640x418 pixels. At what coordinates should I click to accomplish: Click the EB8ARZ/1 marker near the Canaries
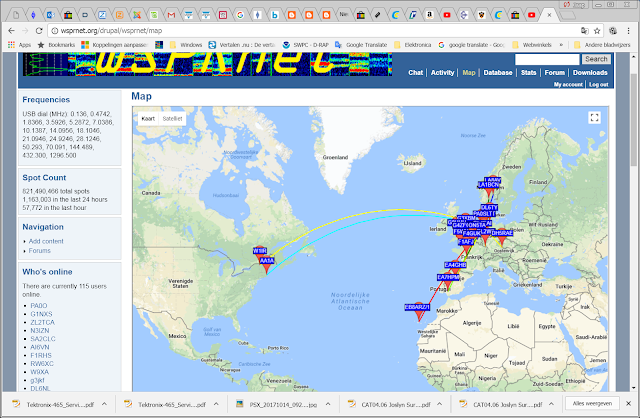(417, 307)
